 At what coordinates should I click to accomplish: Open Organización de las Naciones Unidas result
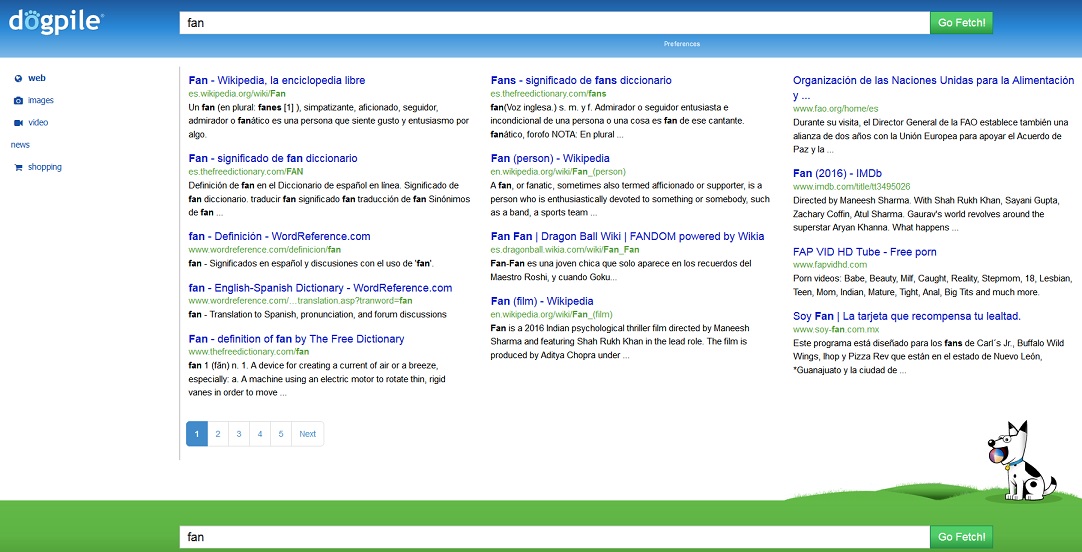934,88
